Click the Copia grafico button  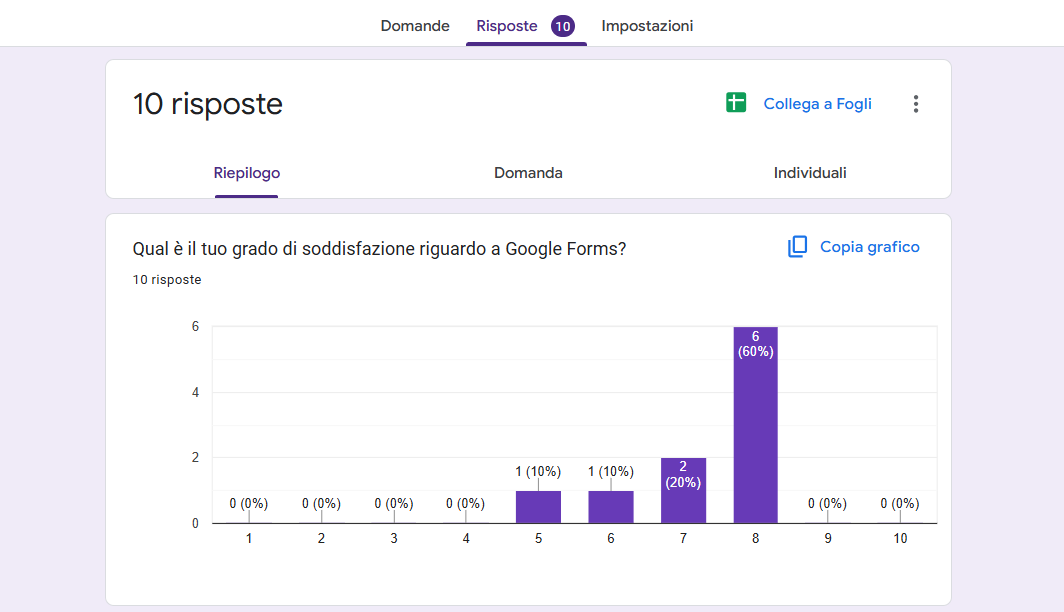pos(869,246)
